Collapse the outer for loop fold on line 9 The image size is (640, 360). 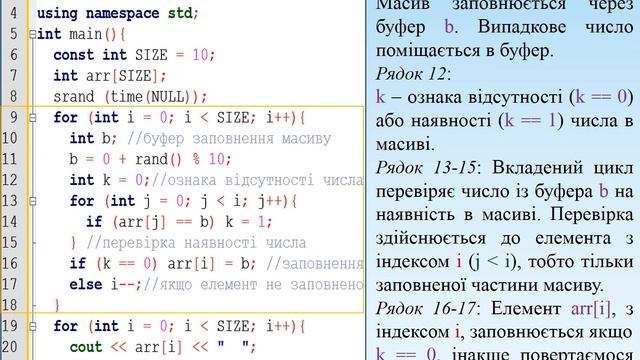point(33,118)
